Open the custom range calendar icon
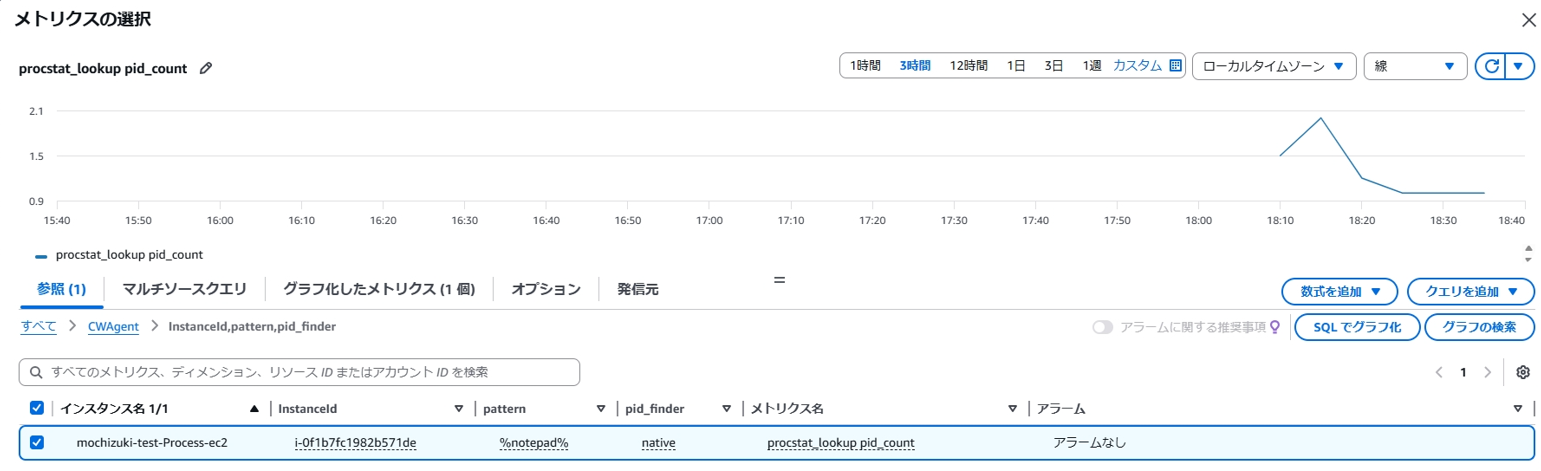The image size is (1541, 471). click(1175, 66)
